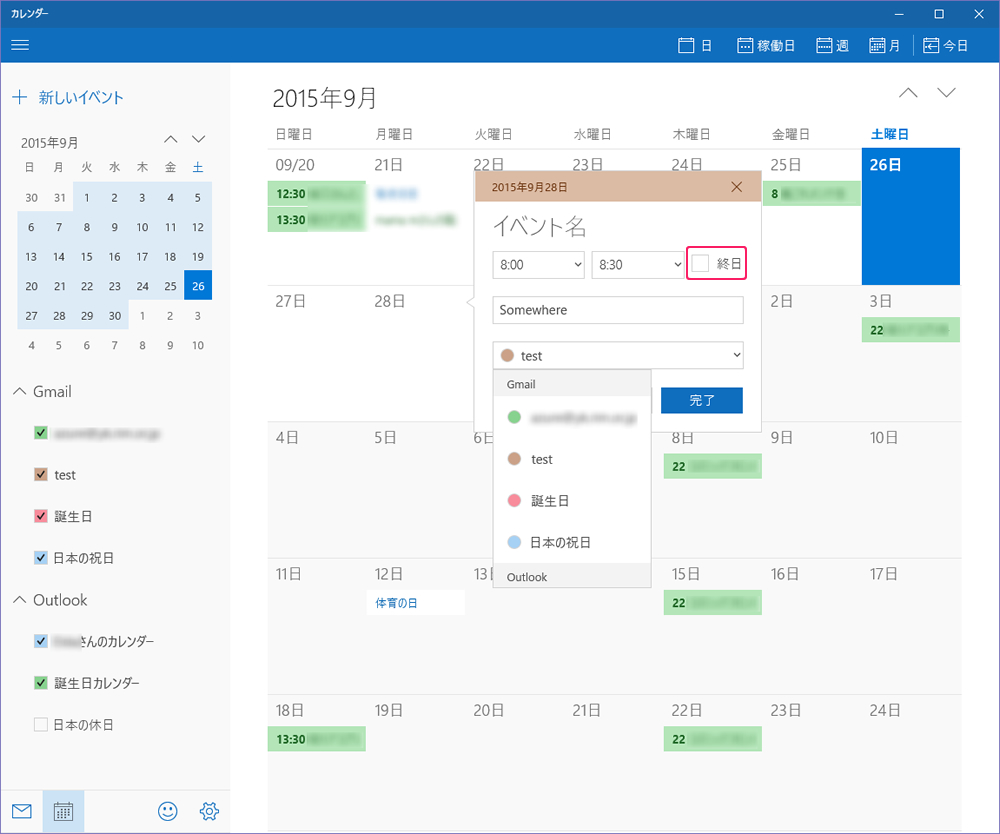The height and width of the screenshot is (834, 1000).
Task: Switch to Month view (月)
Action: pyautogui.click(x=885, y=45)
